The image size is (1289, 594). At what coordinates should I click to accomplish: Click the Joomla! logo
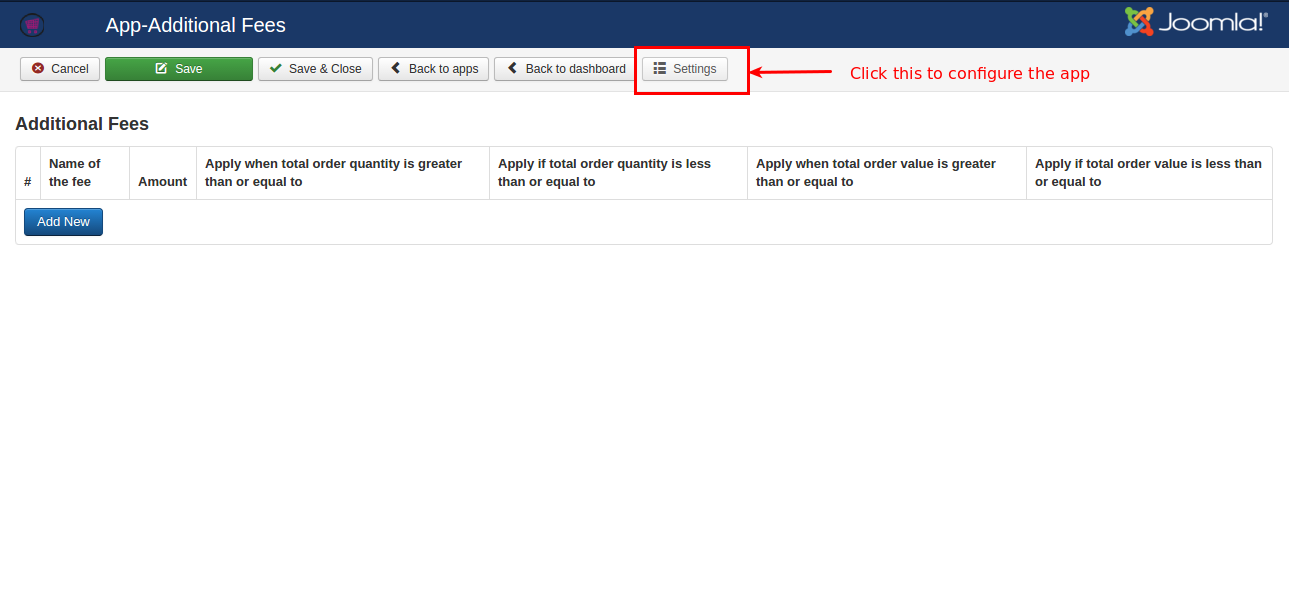tap(1196, 22)
